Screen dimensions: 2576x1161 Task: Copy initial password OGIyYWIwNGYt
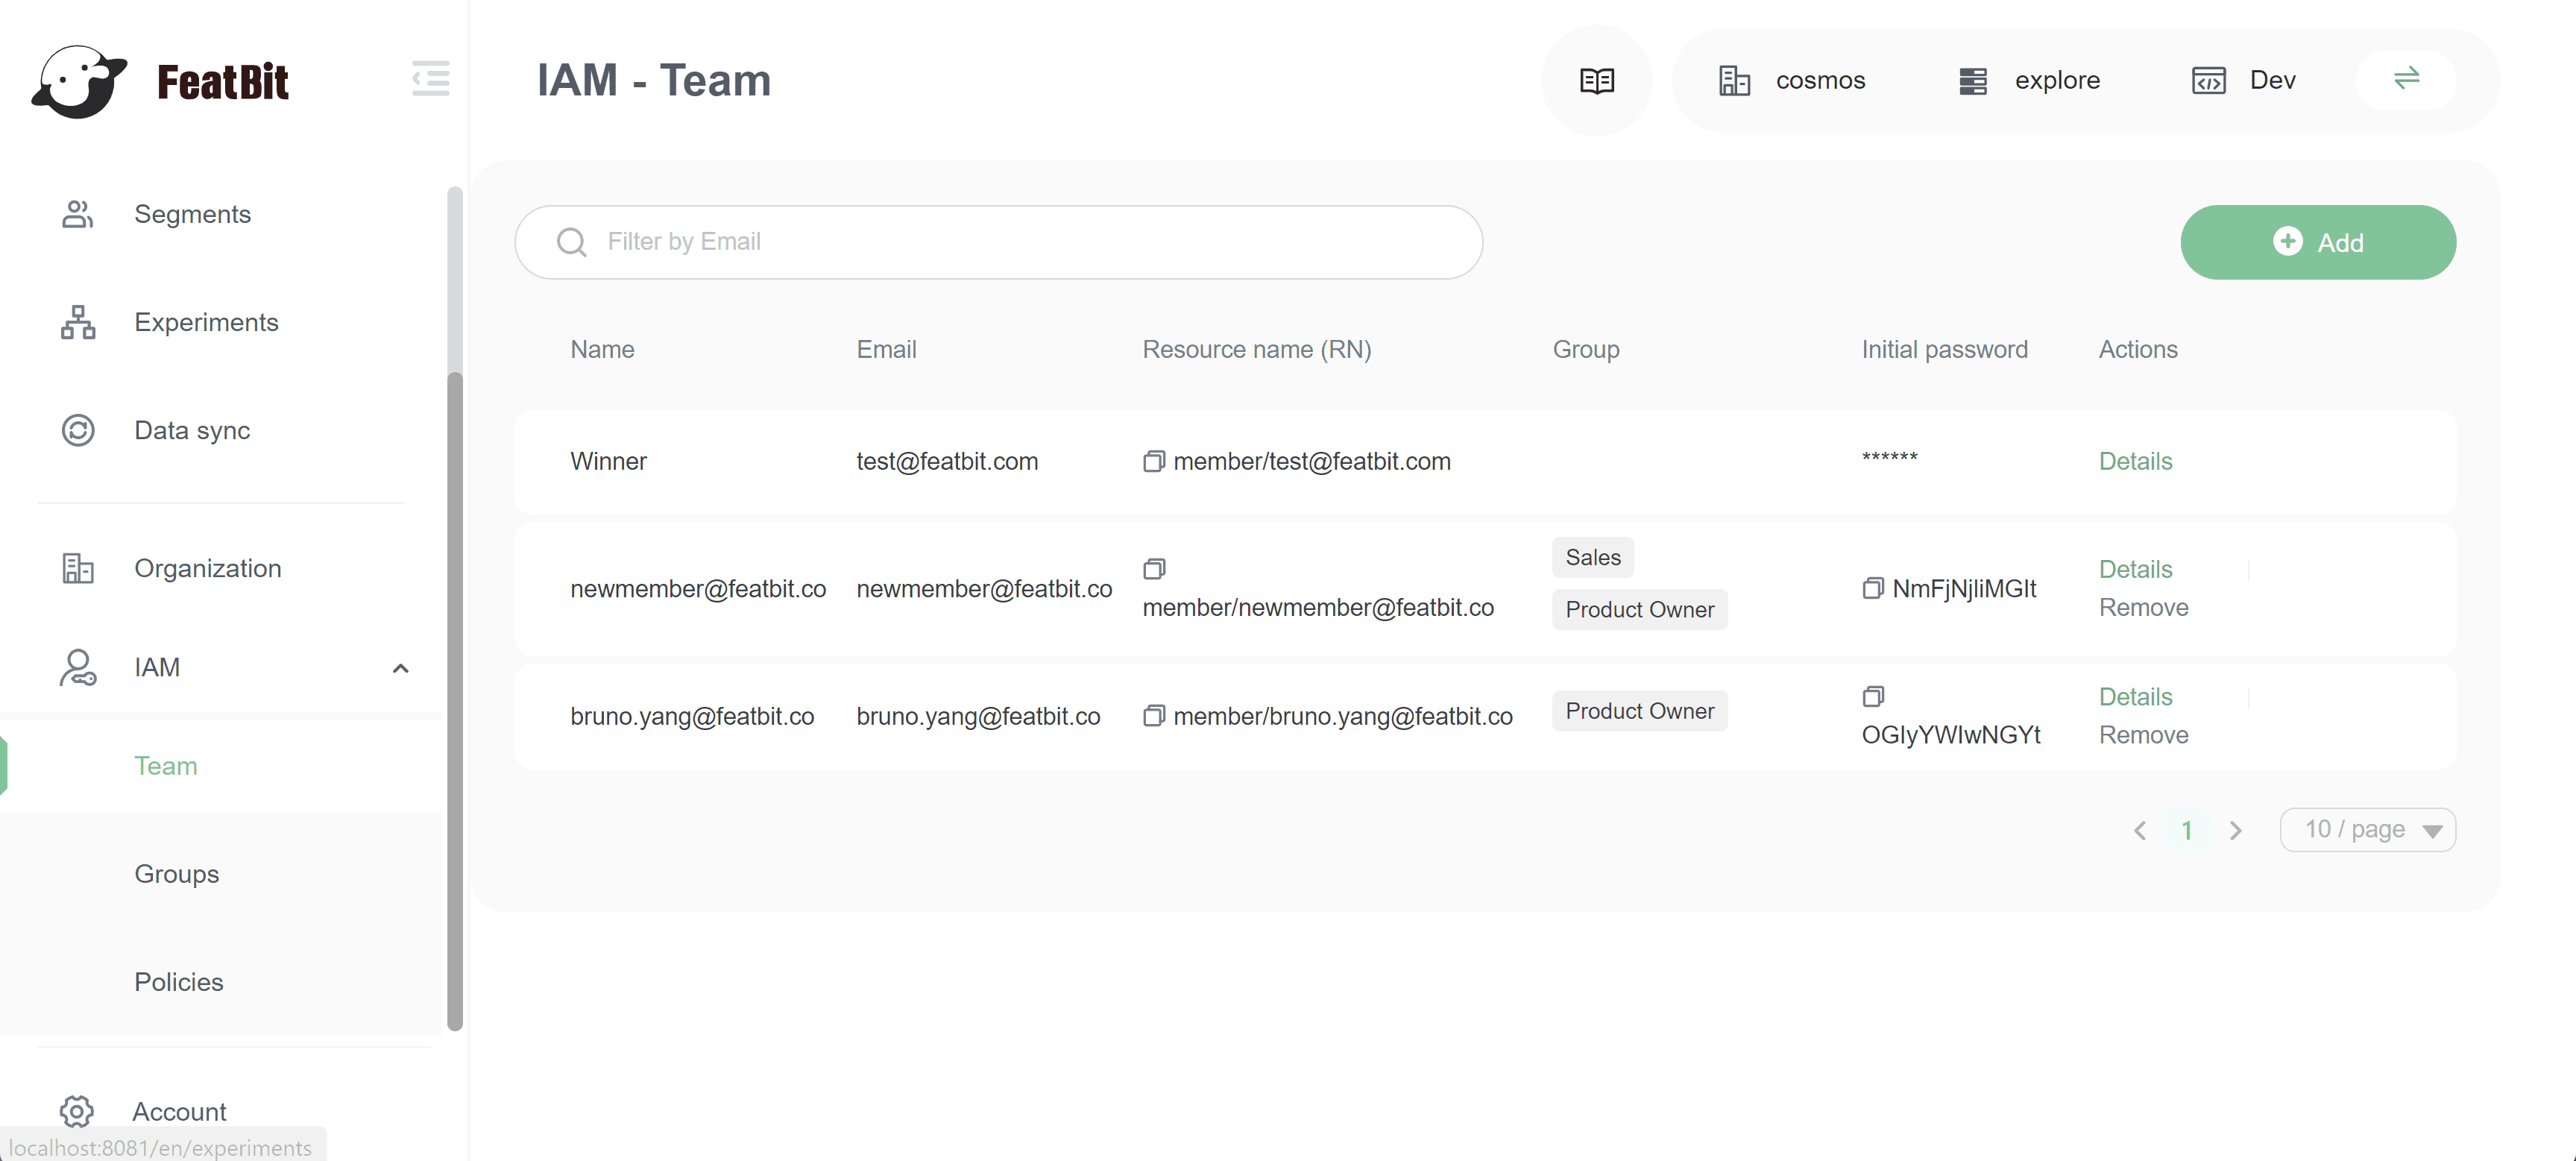pos(1872,696)
